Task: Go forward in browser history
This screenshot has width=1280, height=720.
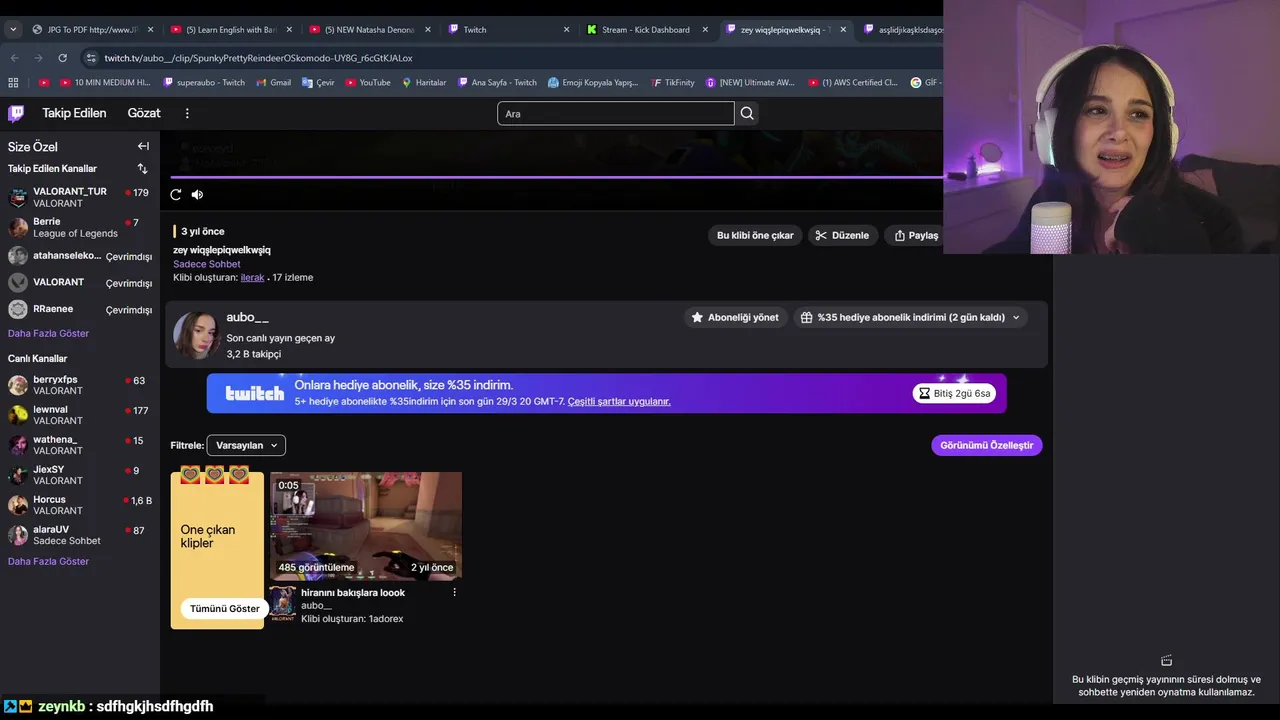Action: click(x=39, y=58)
